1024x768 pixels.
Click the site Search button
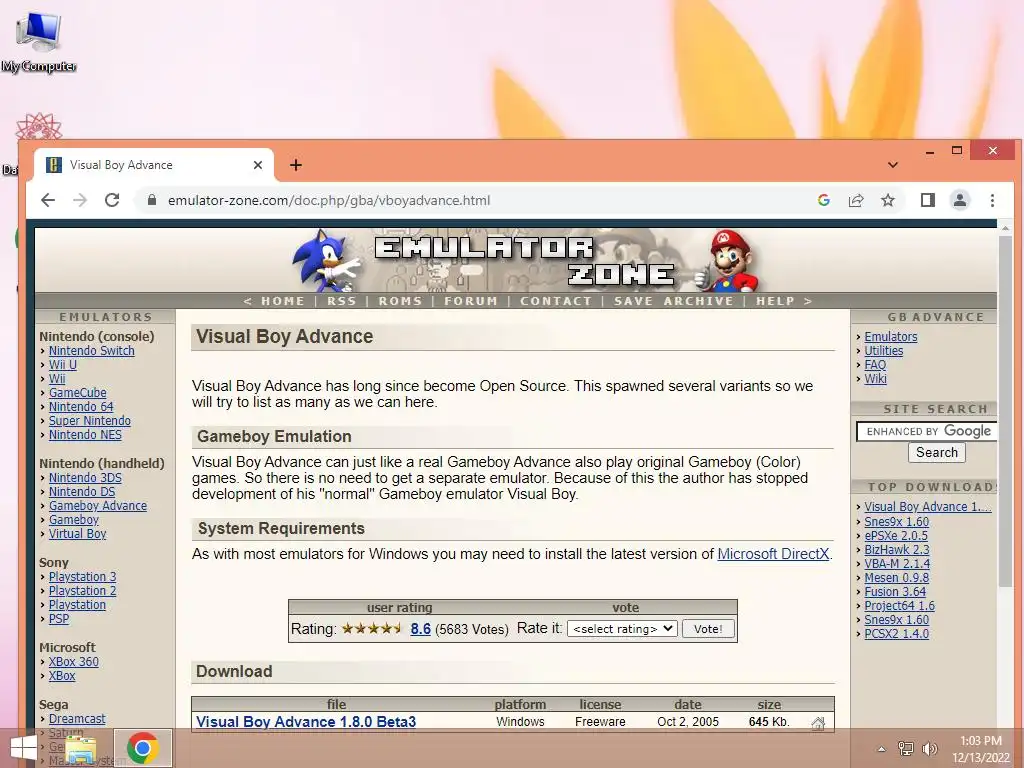click(x=936, y=453)
